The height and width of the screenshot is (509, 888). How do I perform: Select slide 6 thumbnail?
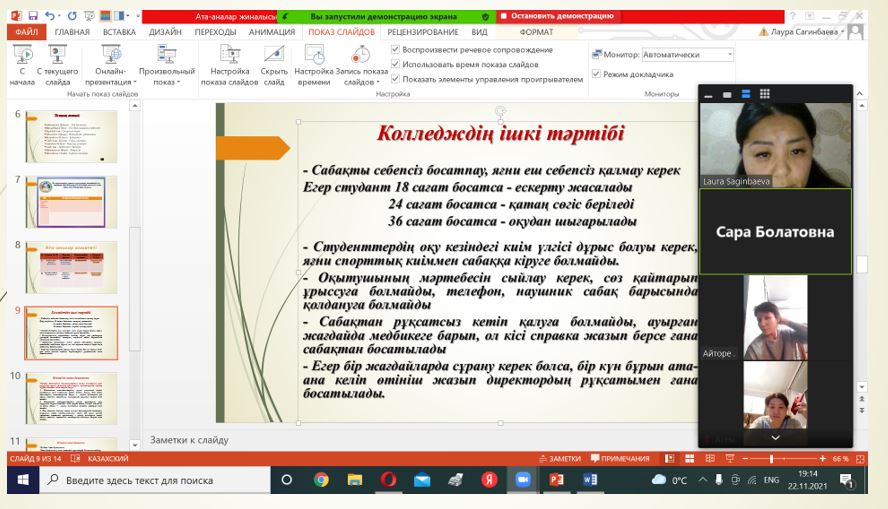coord(71,136)
